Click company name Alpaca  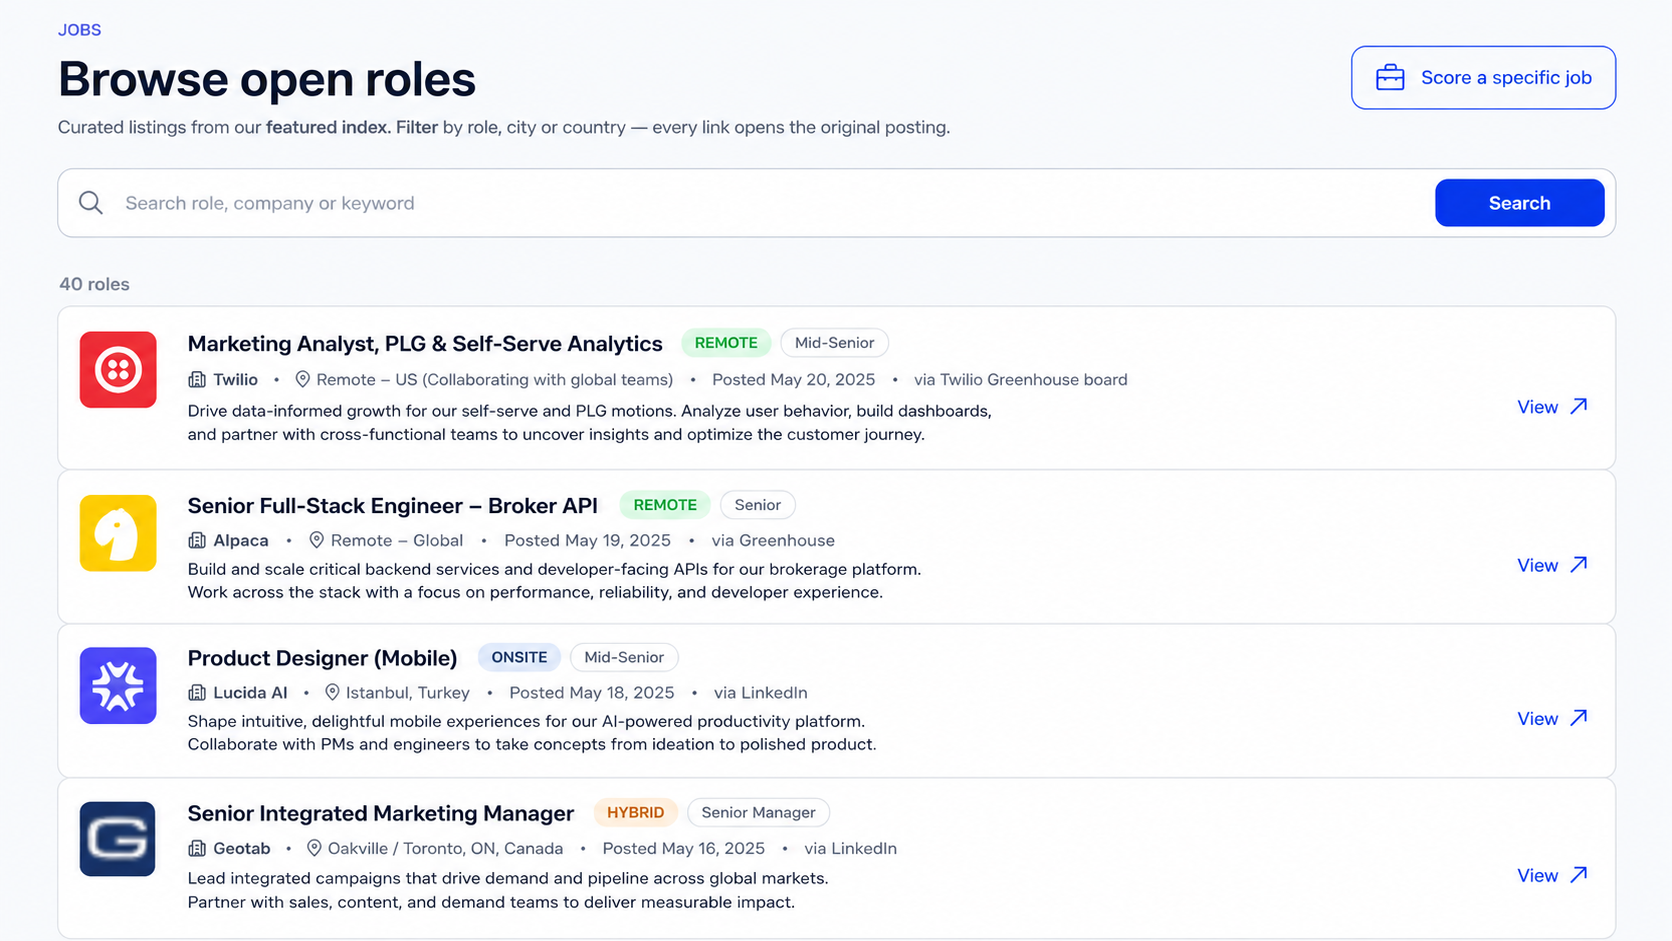point(241,541)
